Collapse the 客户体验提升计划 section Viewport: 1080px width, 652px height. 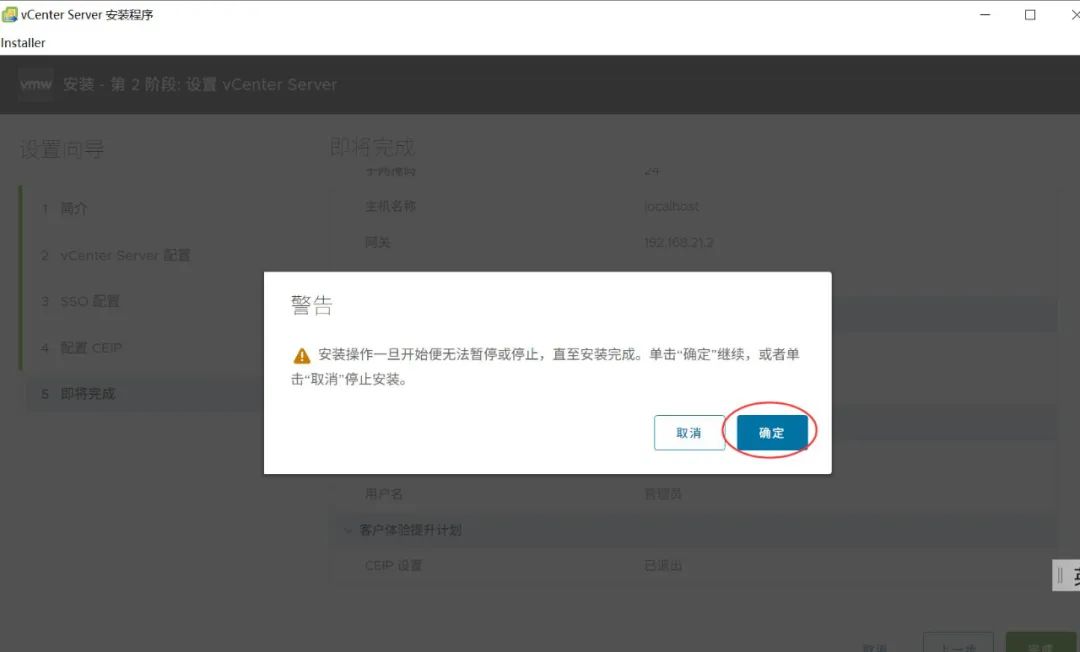[x=348, y=529]
